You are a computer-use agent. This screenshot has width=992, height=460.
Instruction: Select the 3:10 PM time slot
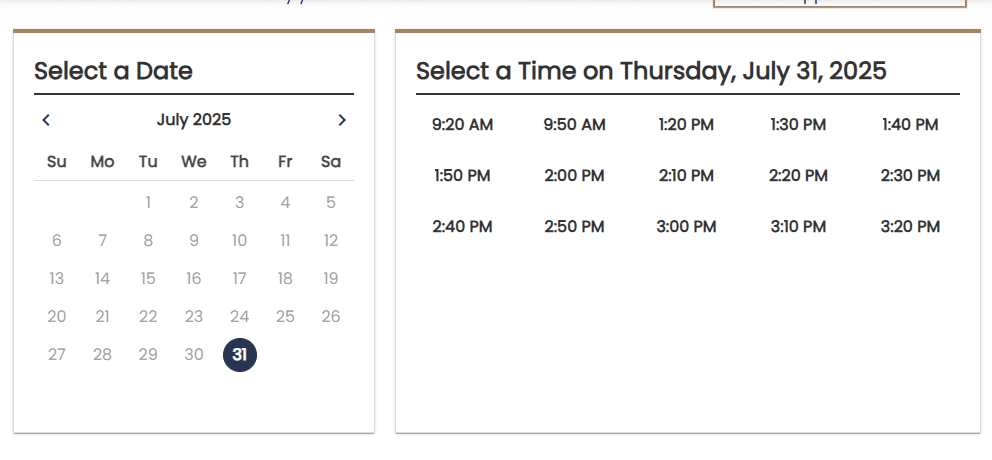tap(798, 227)
